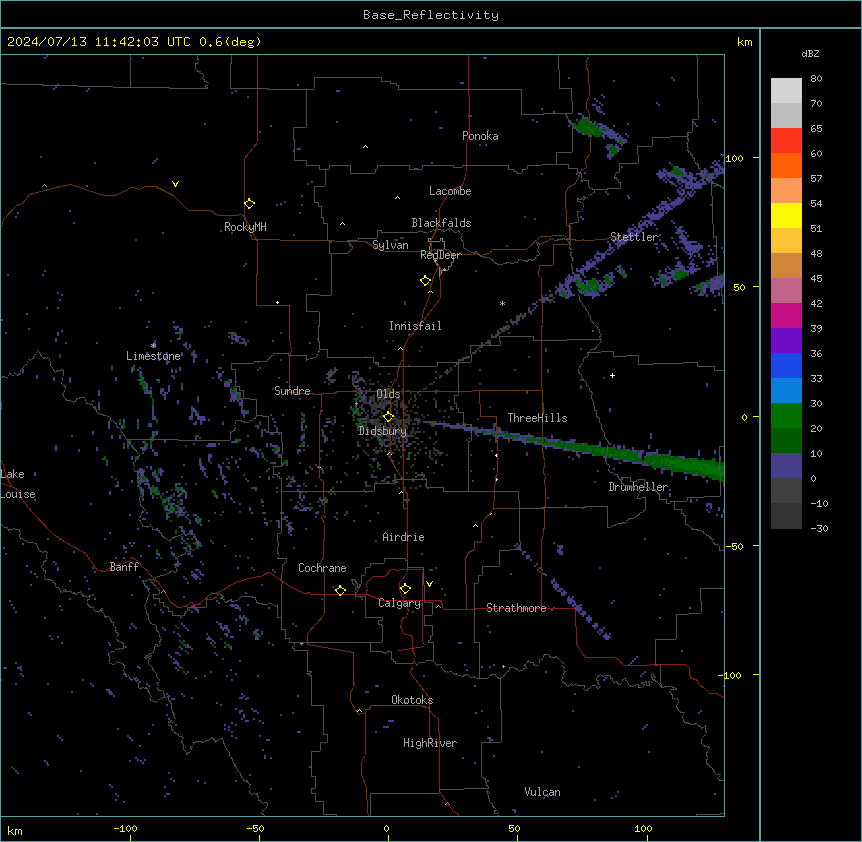
Task: Click the Cochrane city label
Action: [322, 568]
